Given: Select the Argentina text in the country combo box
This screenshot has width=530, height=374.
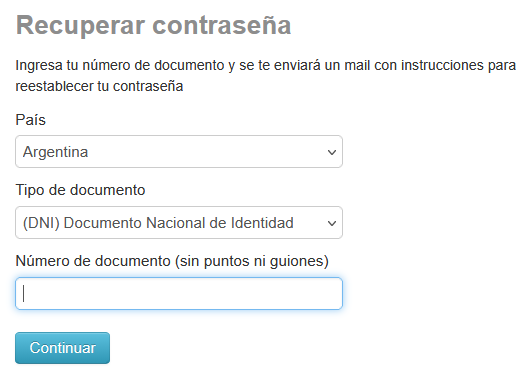Looking at the screenshot, I should click(55, 152).
